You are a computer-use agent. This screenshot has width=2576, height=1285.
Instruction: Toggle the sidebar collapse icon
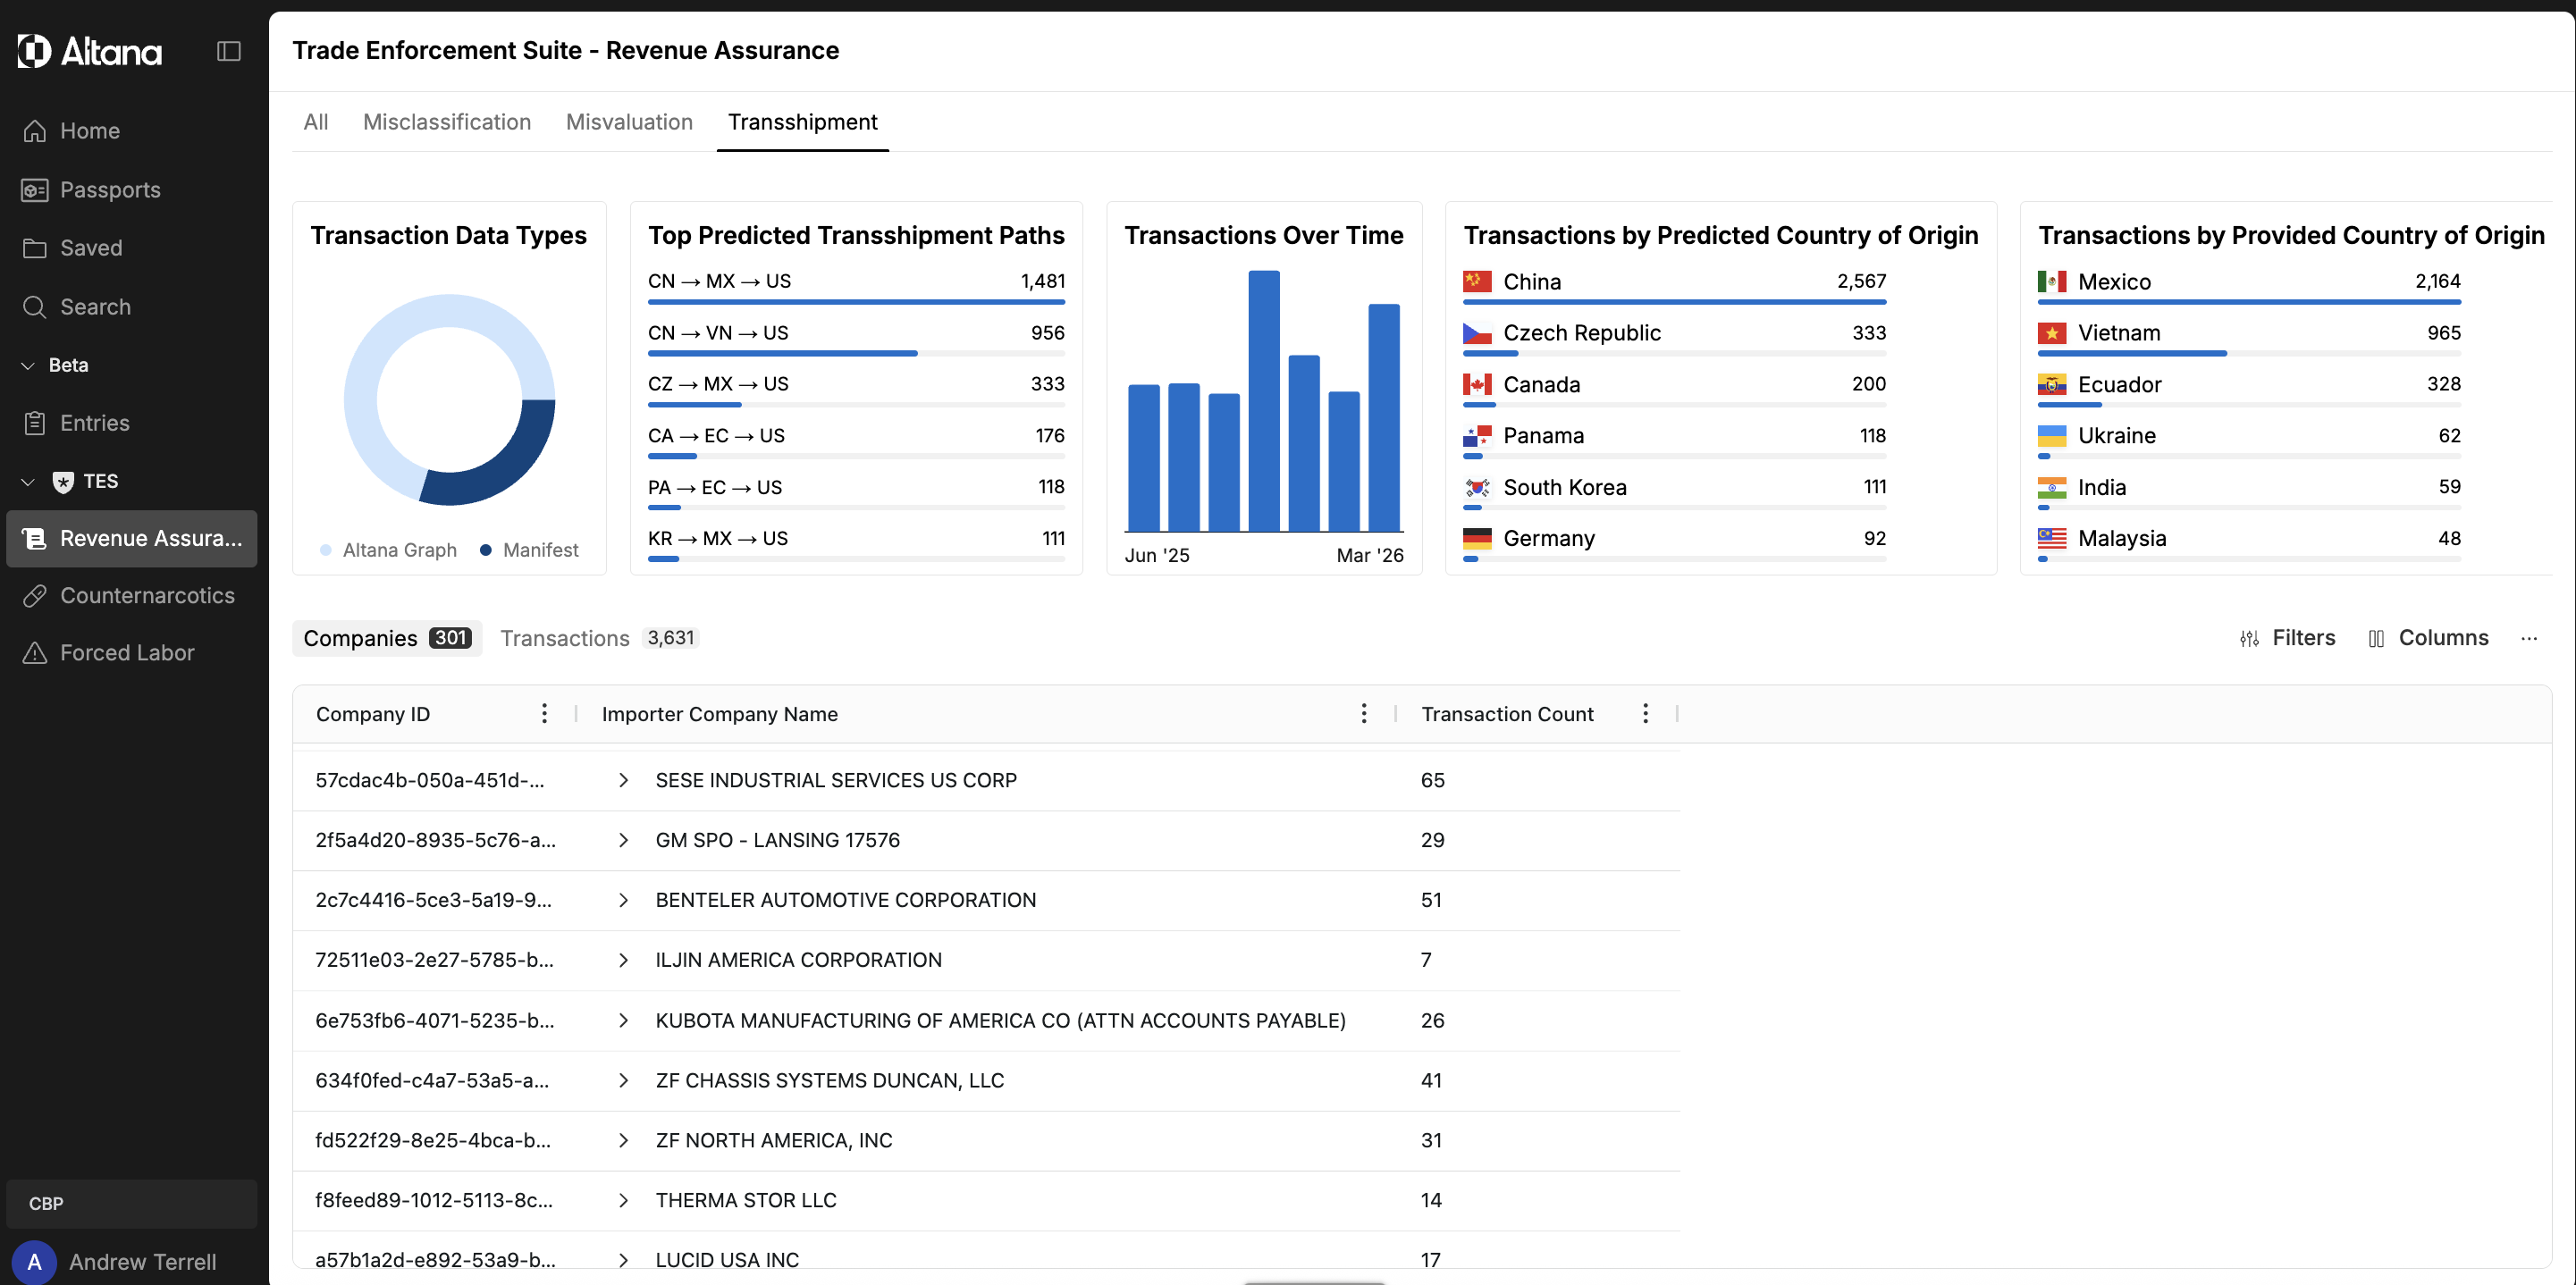[229, 51]
